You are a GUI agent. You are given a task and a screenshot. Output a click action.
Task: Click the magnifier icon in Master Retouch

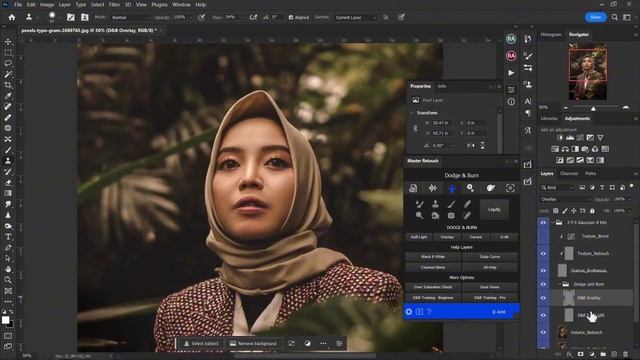[419, 215]
